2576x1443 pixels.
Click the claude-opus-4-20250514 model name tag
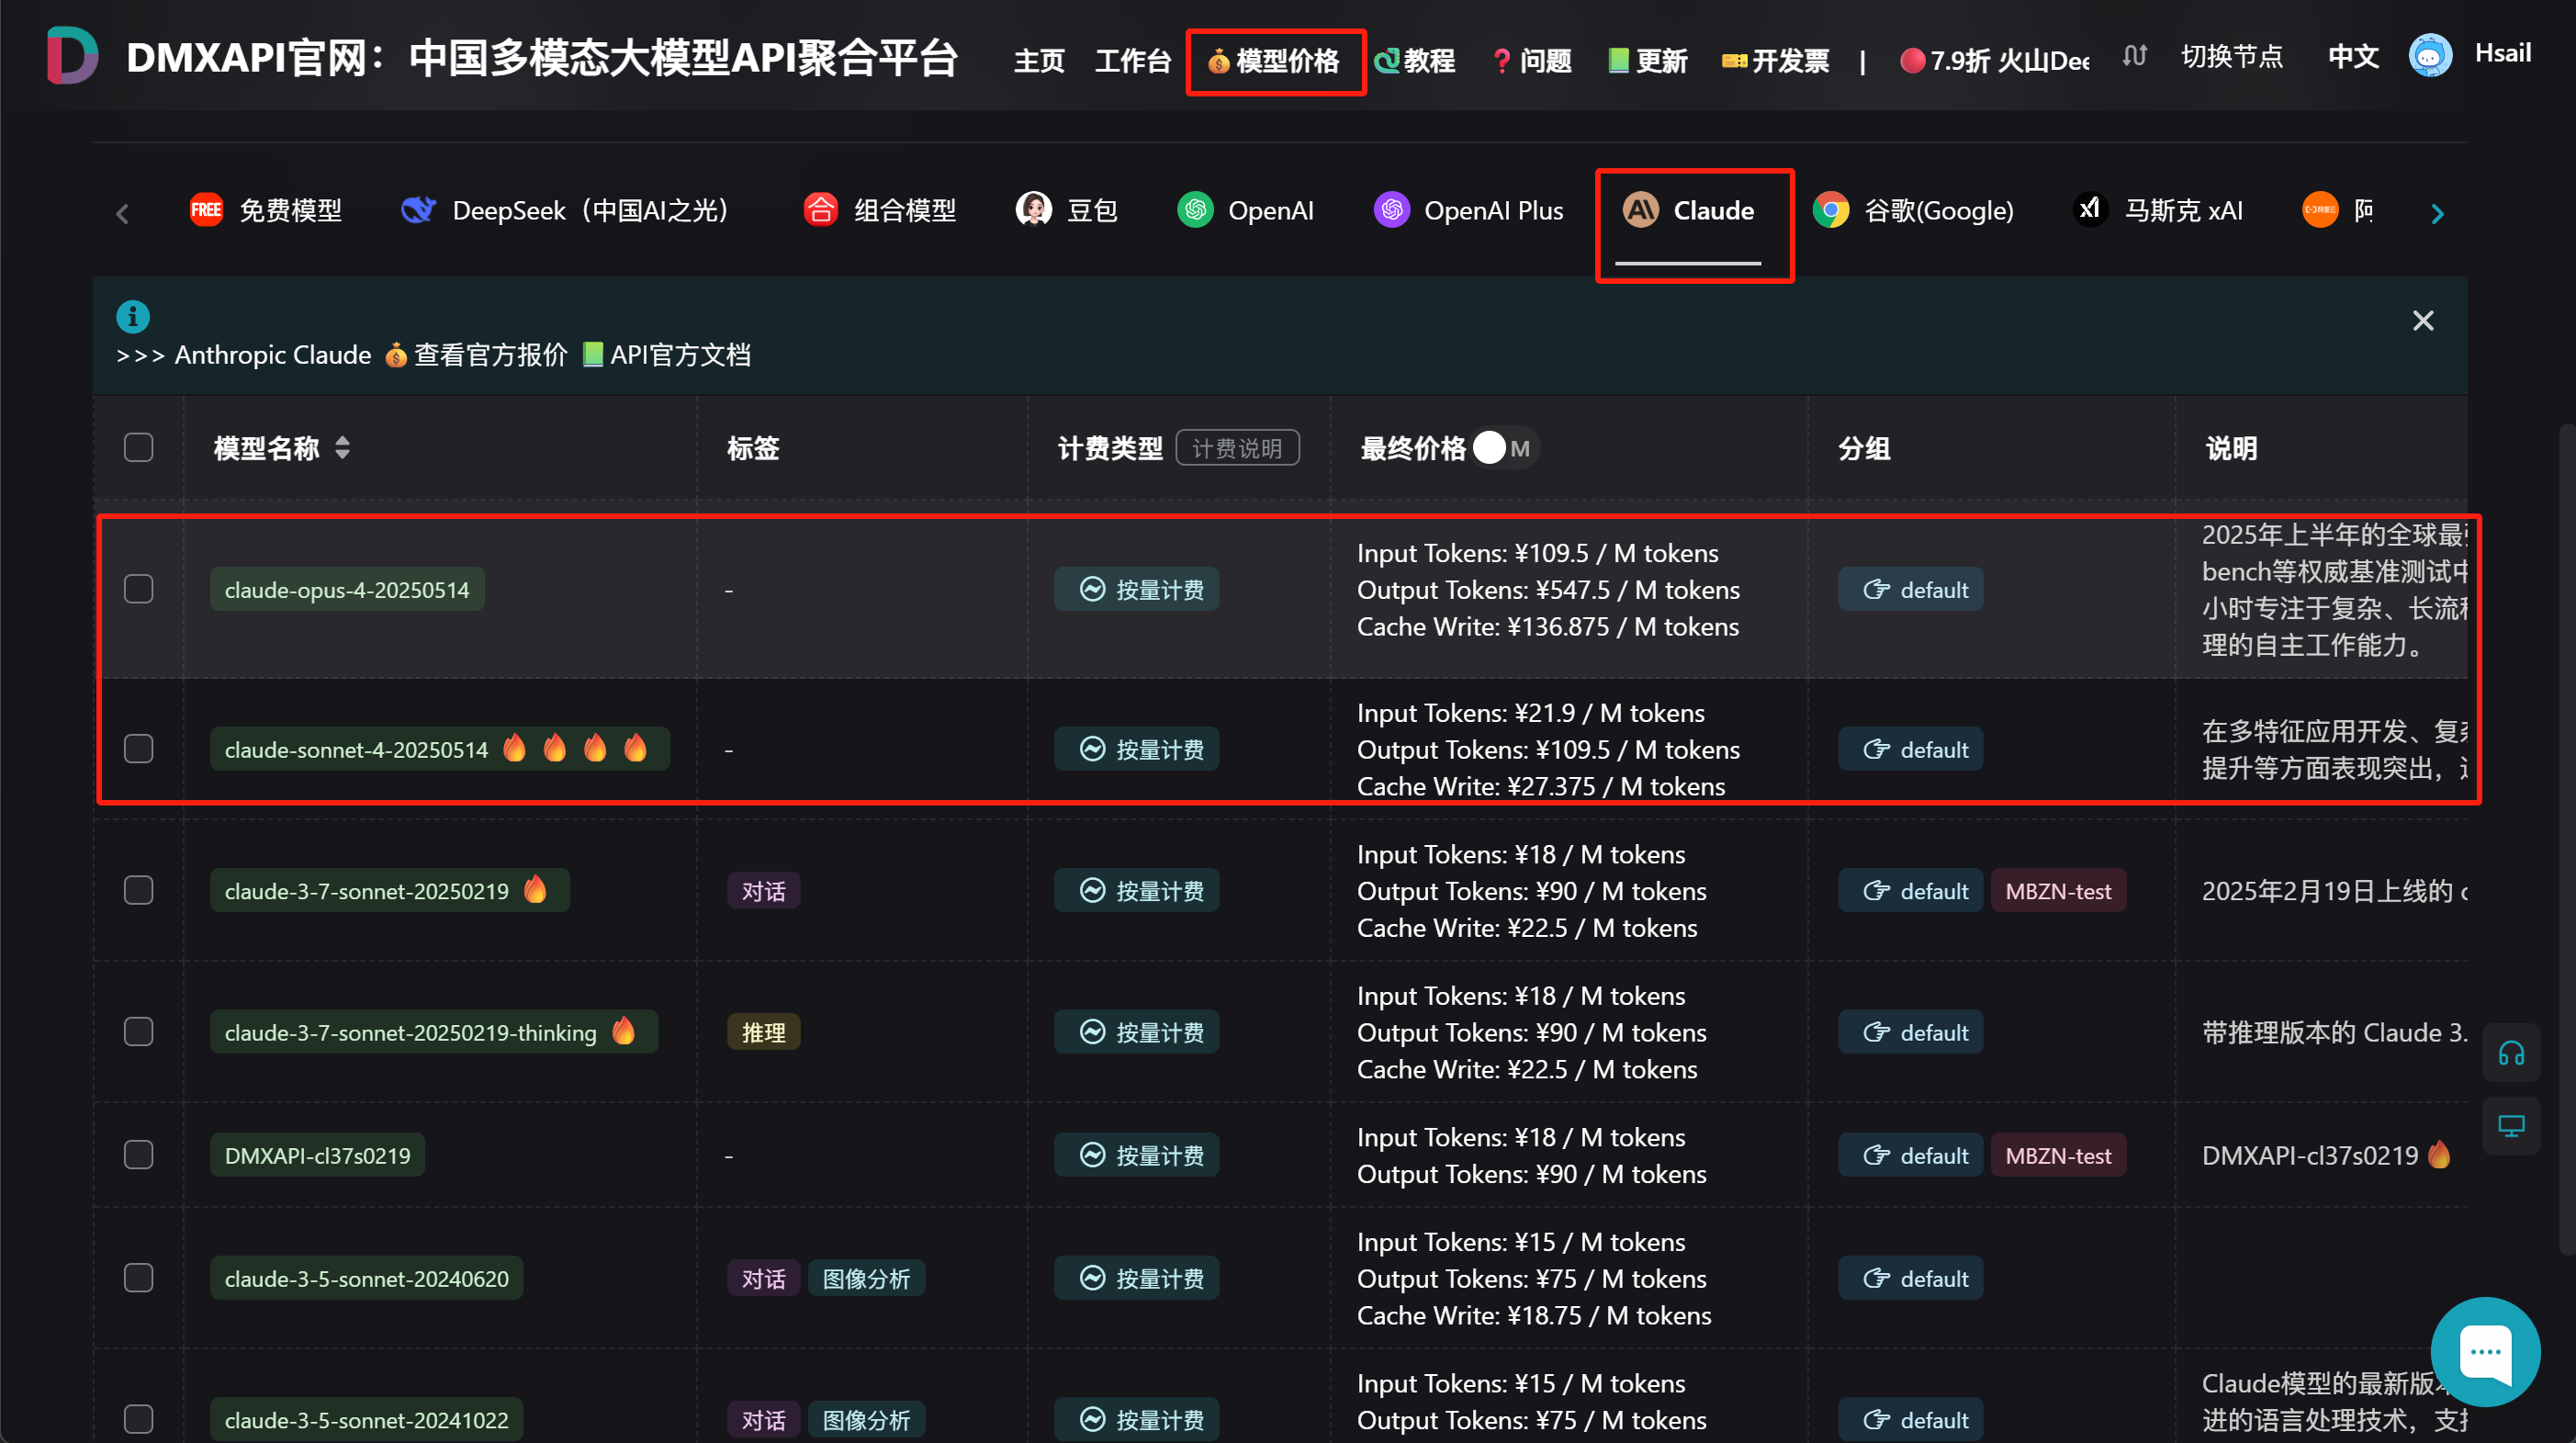[x=347, y=590]
